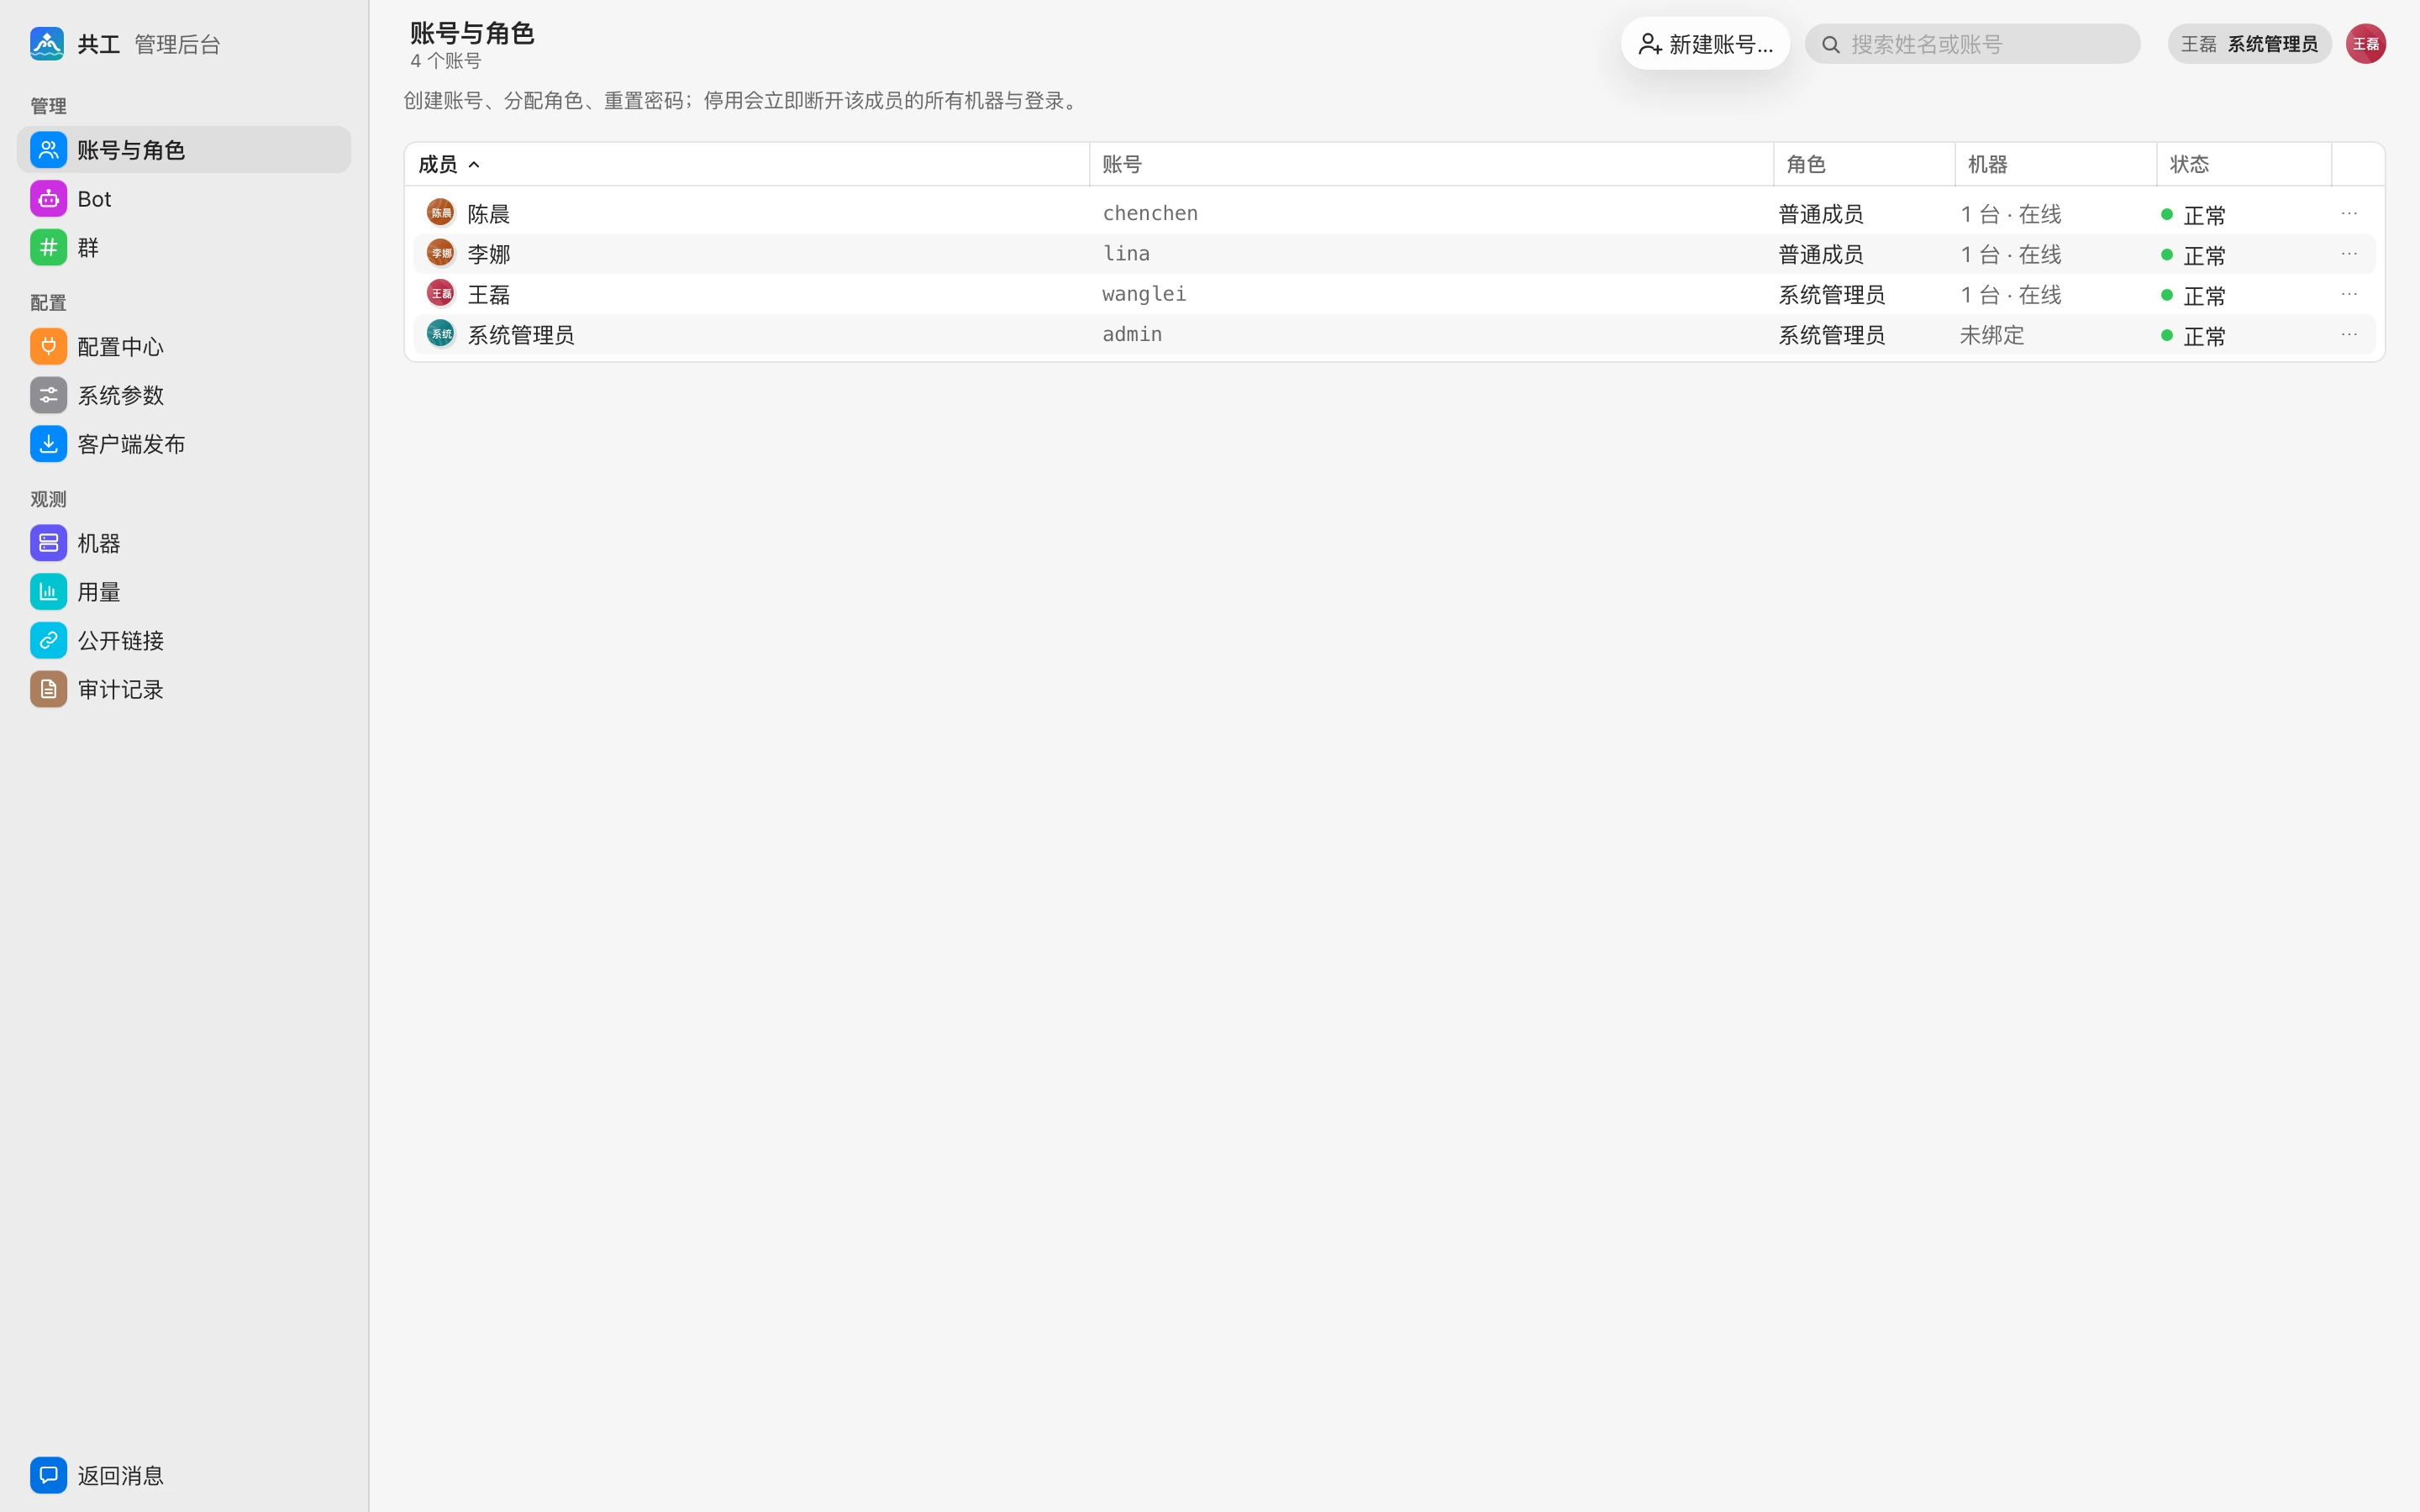Viewport: 2420px width, 1512px height.
Task: Open the 审计记录 document icon
Action: [48, 689]
